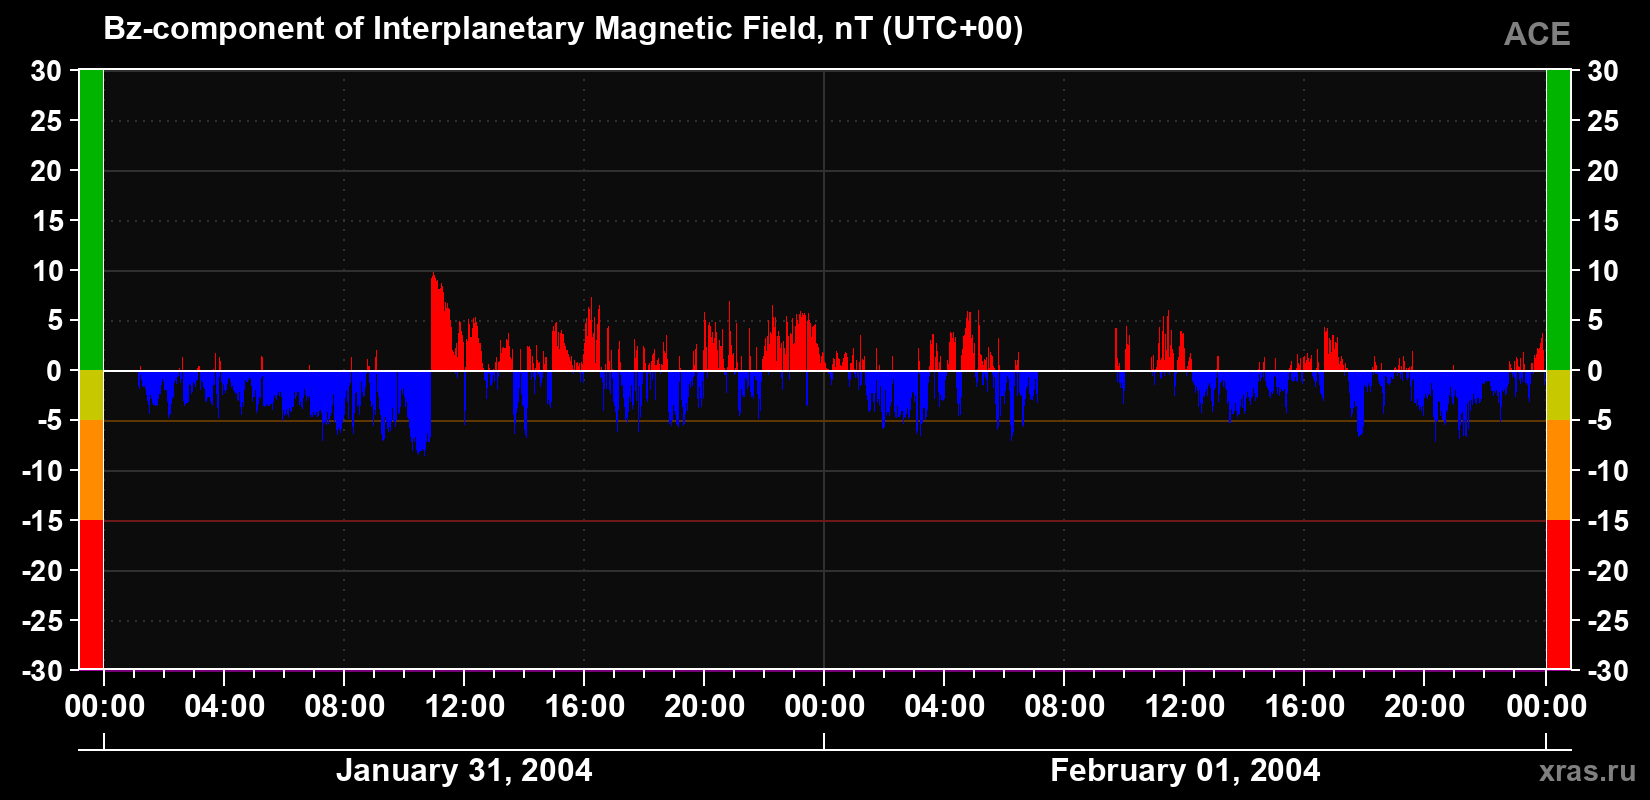Click the 25 label on the right axis
The width and height of the screenshot is (1650, 800).
1603,121
